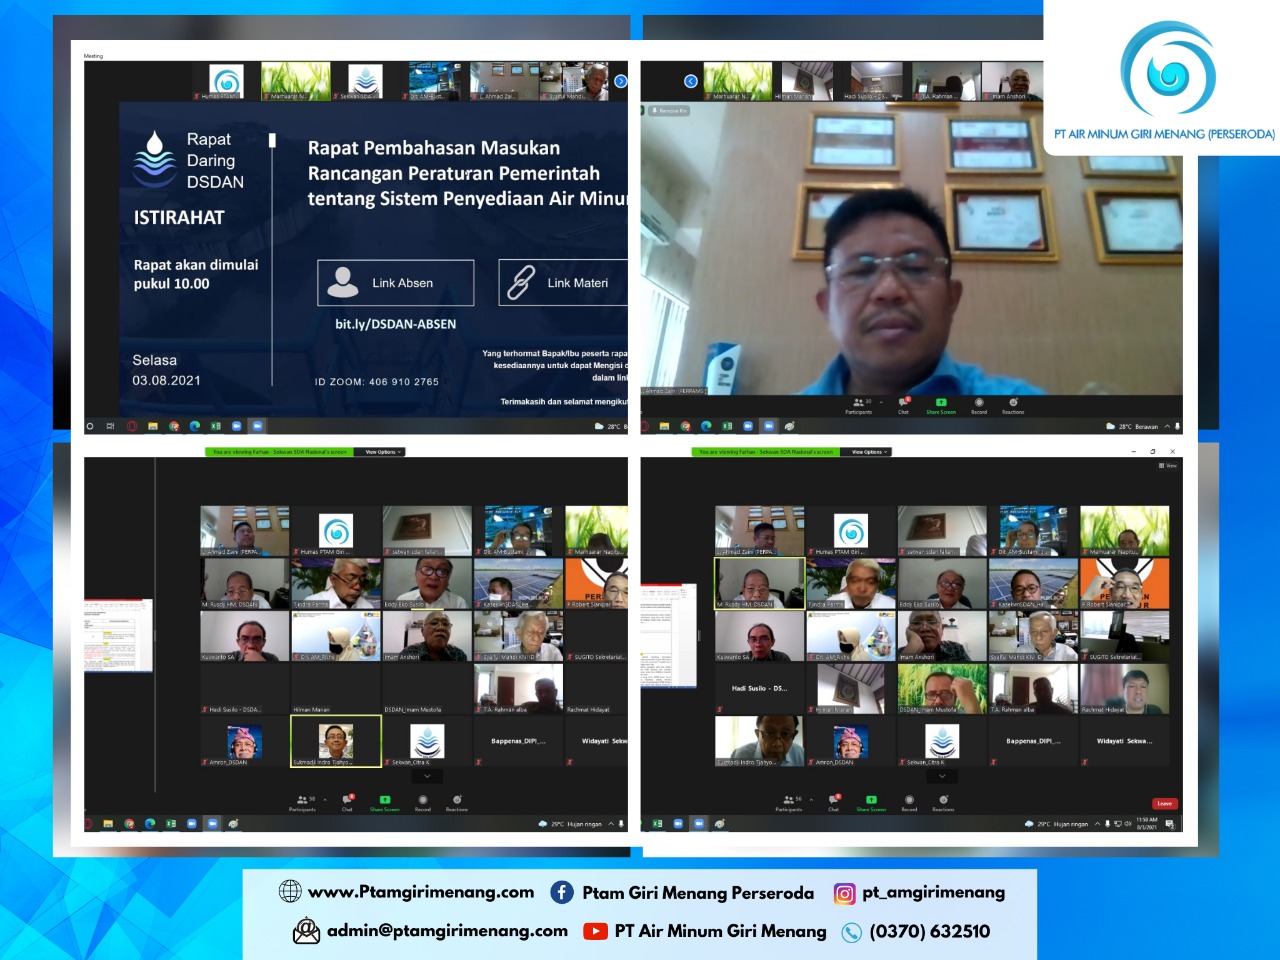The width and height of the screenshot is (1280, 960).
Task: Expand View Options dropdown in bottom-left window
Action: [x=383, y=452]
